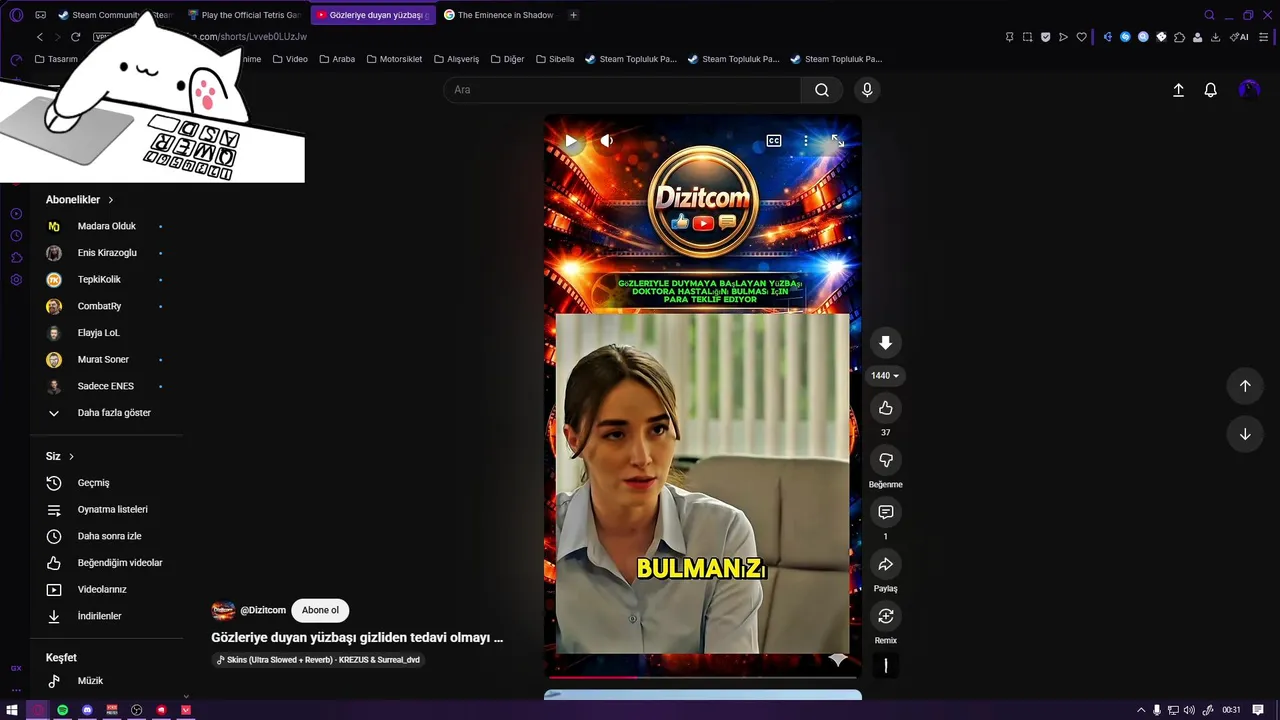Open the YouTube account avatar menu
This screenshot has height=720, width=1280.
1249,90
